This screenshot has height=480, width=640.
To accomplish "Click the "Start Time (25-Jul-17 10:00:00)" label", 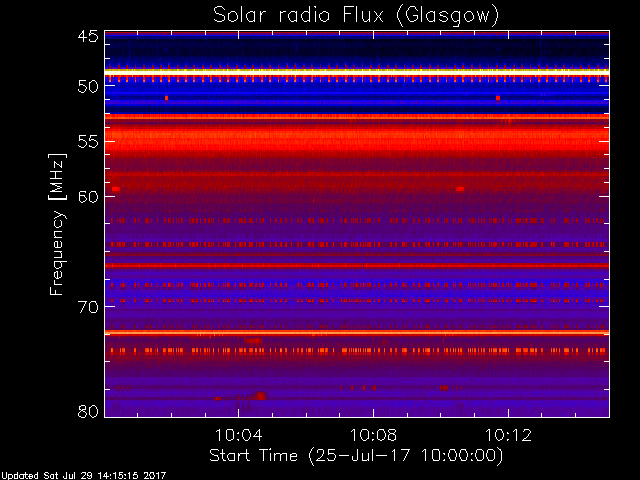I will [x=356, y=456].
